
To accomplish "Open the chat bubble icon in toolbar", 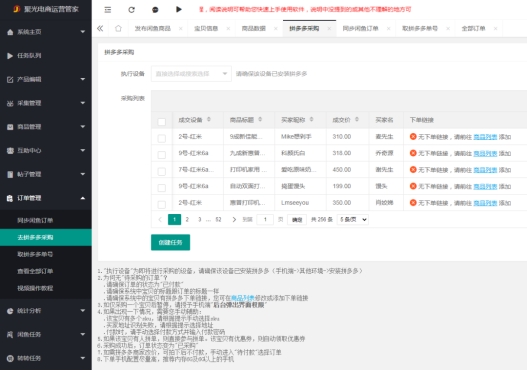I will click(155, 10).
